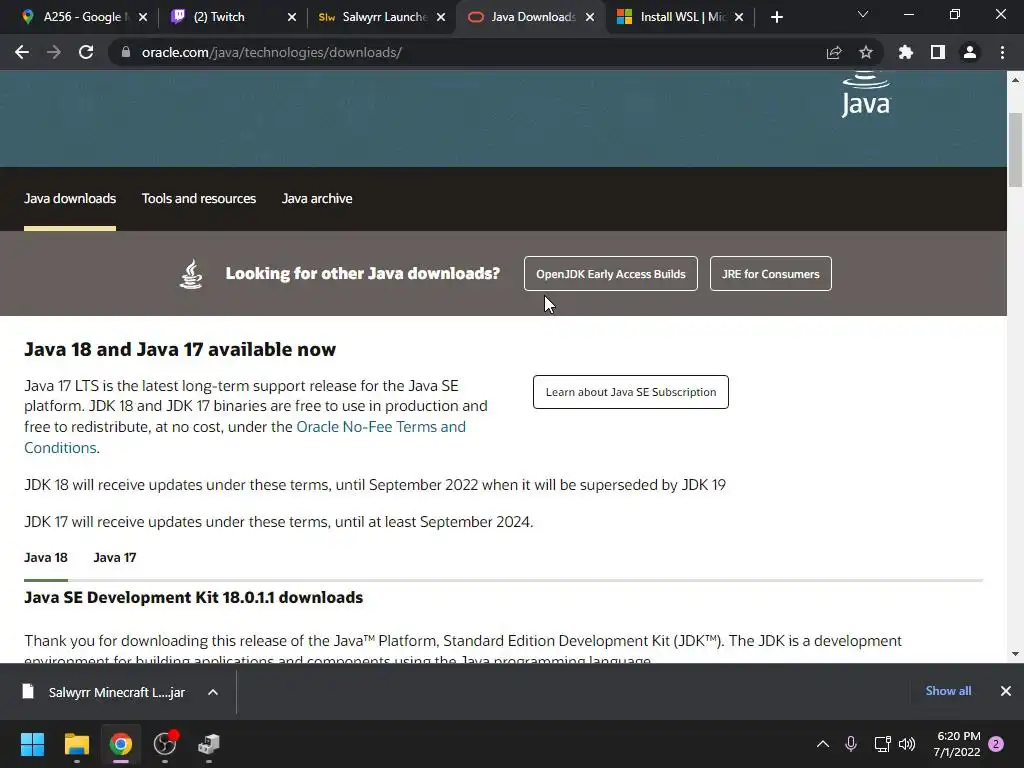Close the Java Downloads tab
This screenshot has height=768, width=1024.
point(590,17)
